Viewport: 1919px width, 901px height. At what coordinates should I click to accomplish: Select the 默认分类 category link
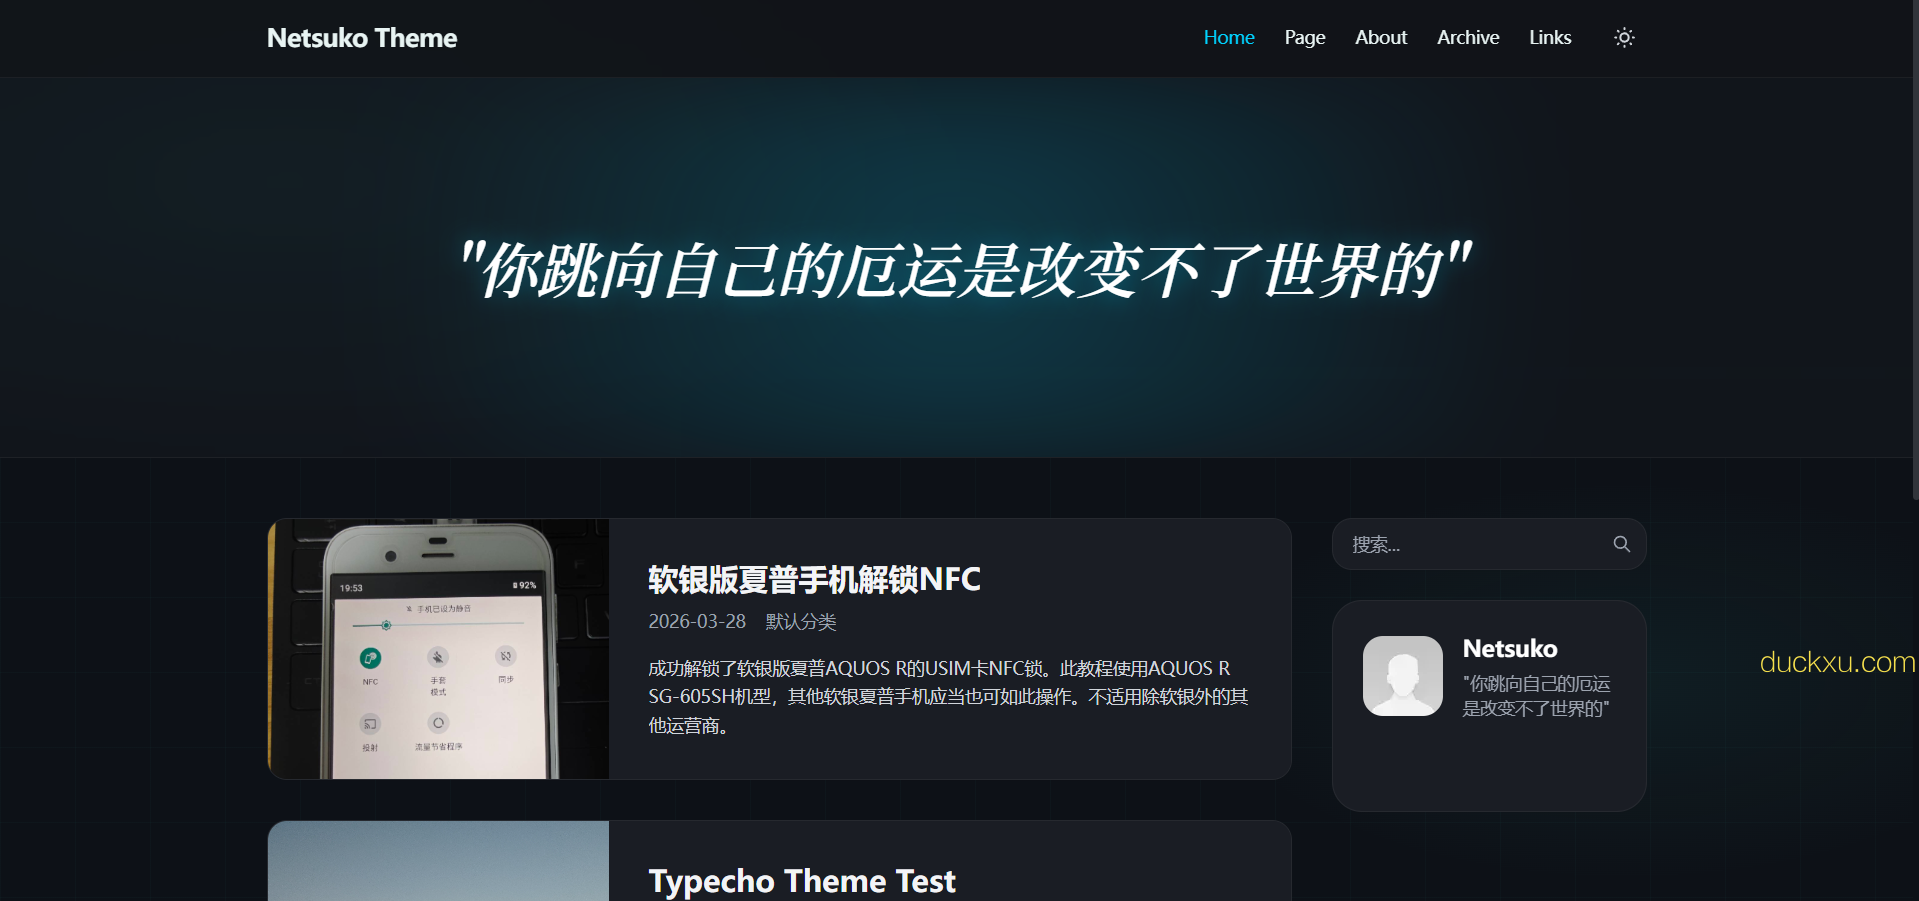(x=800, y=622)
